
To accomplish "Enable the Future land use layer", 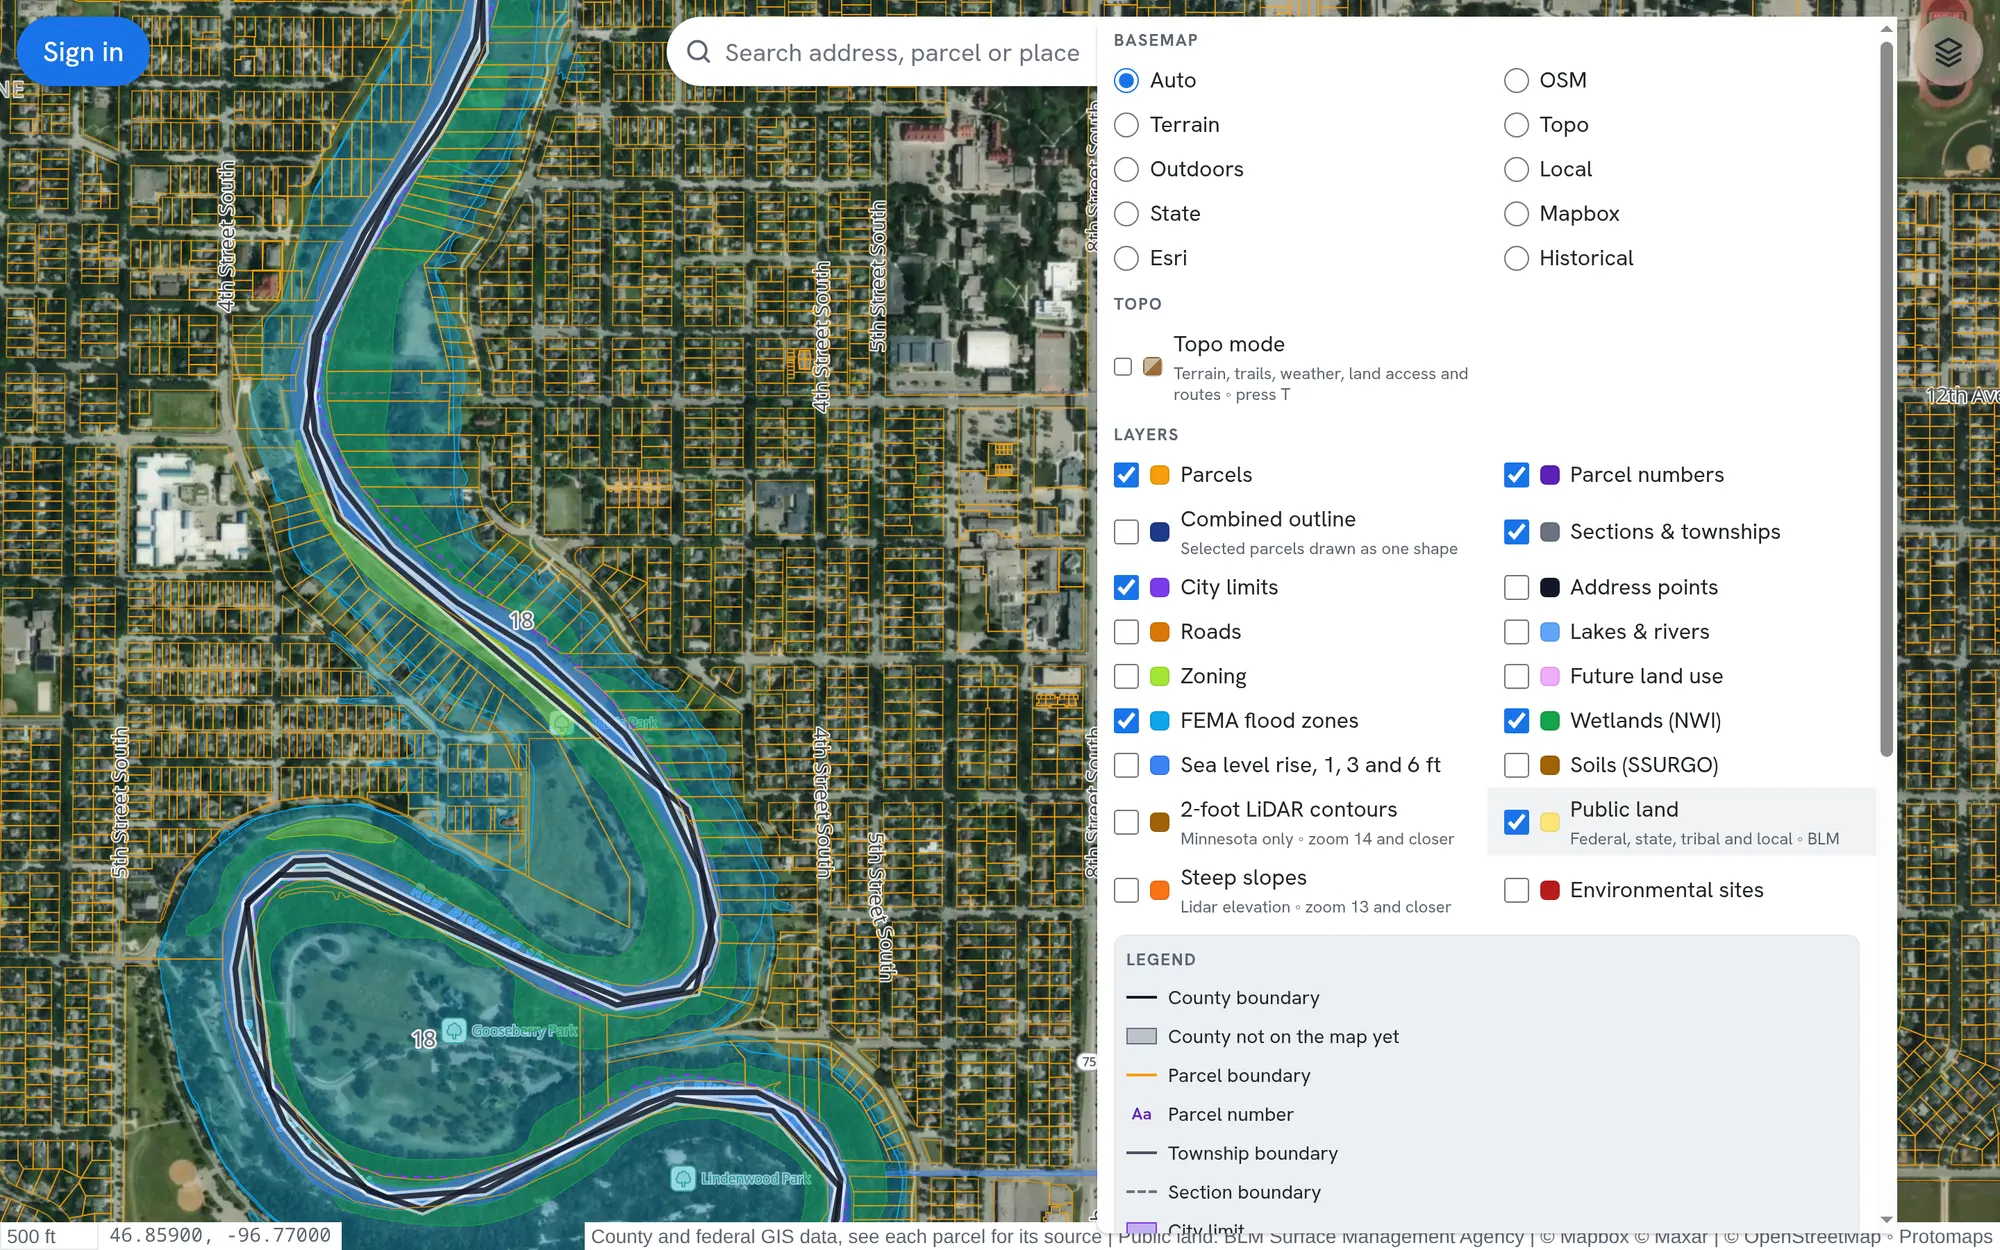I will (x=1516, y=676).
